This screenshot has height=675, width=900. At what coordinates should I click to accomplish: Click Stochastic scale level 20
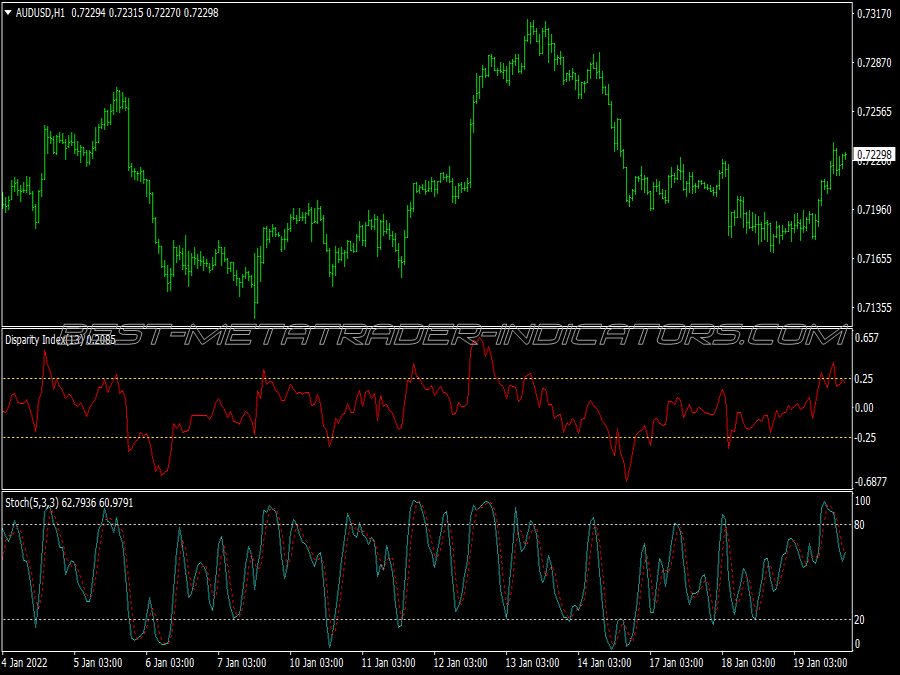(x=860, y=620)
